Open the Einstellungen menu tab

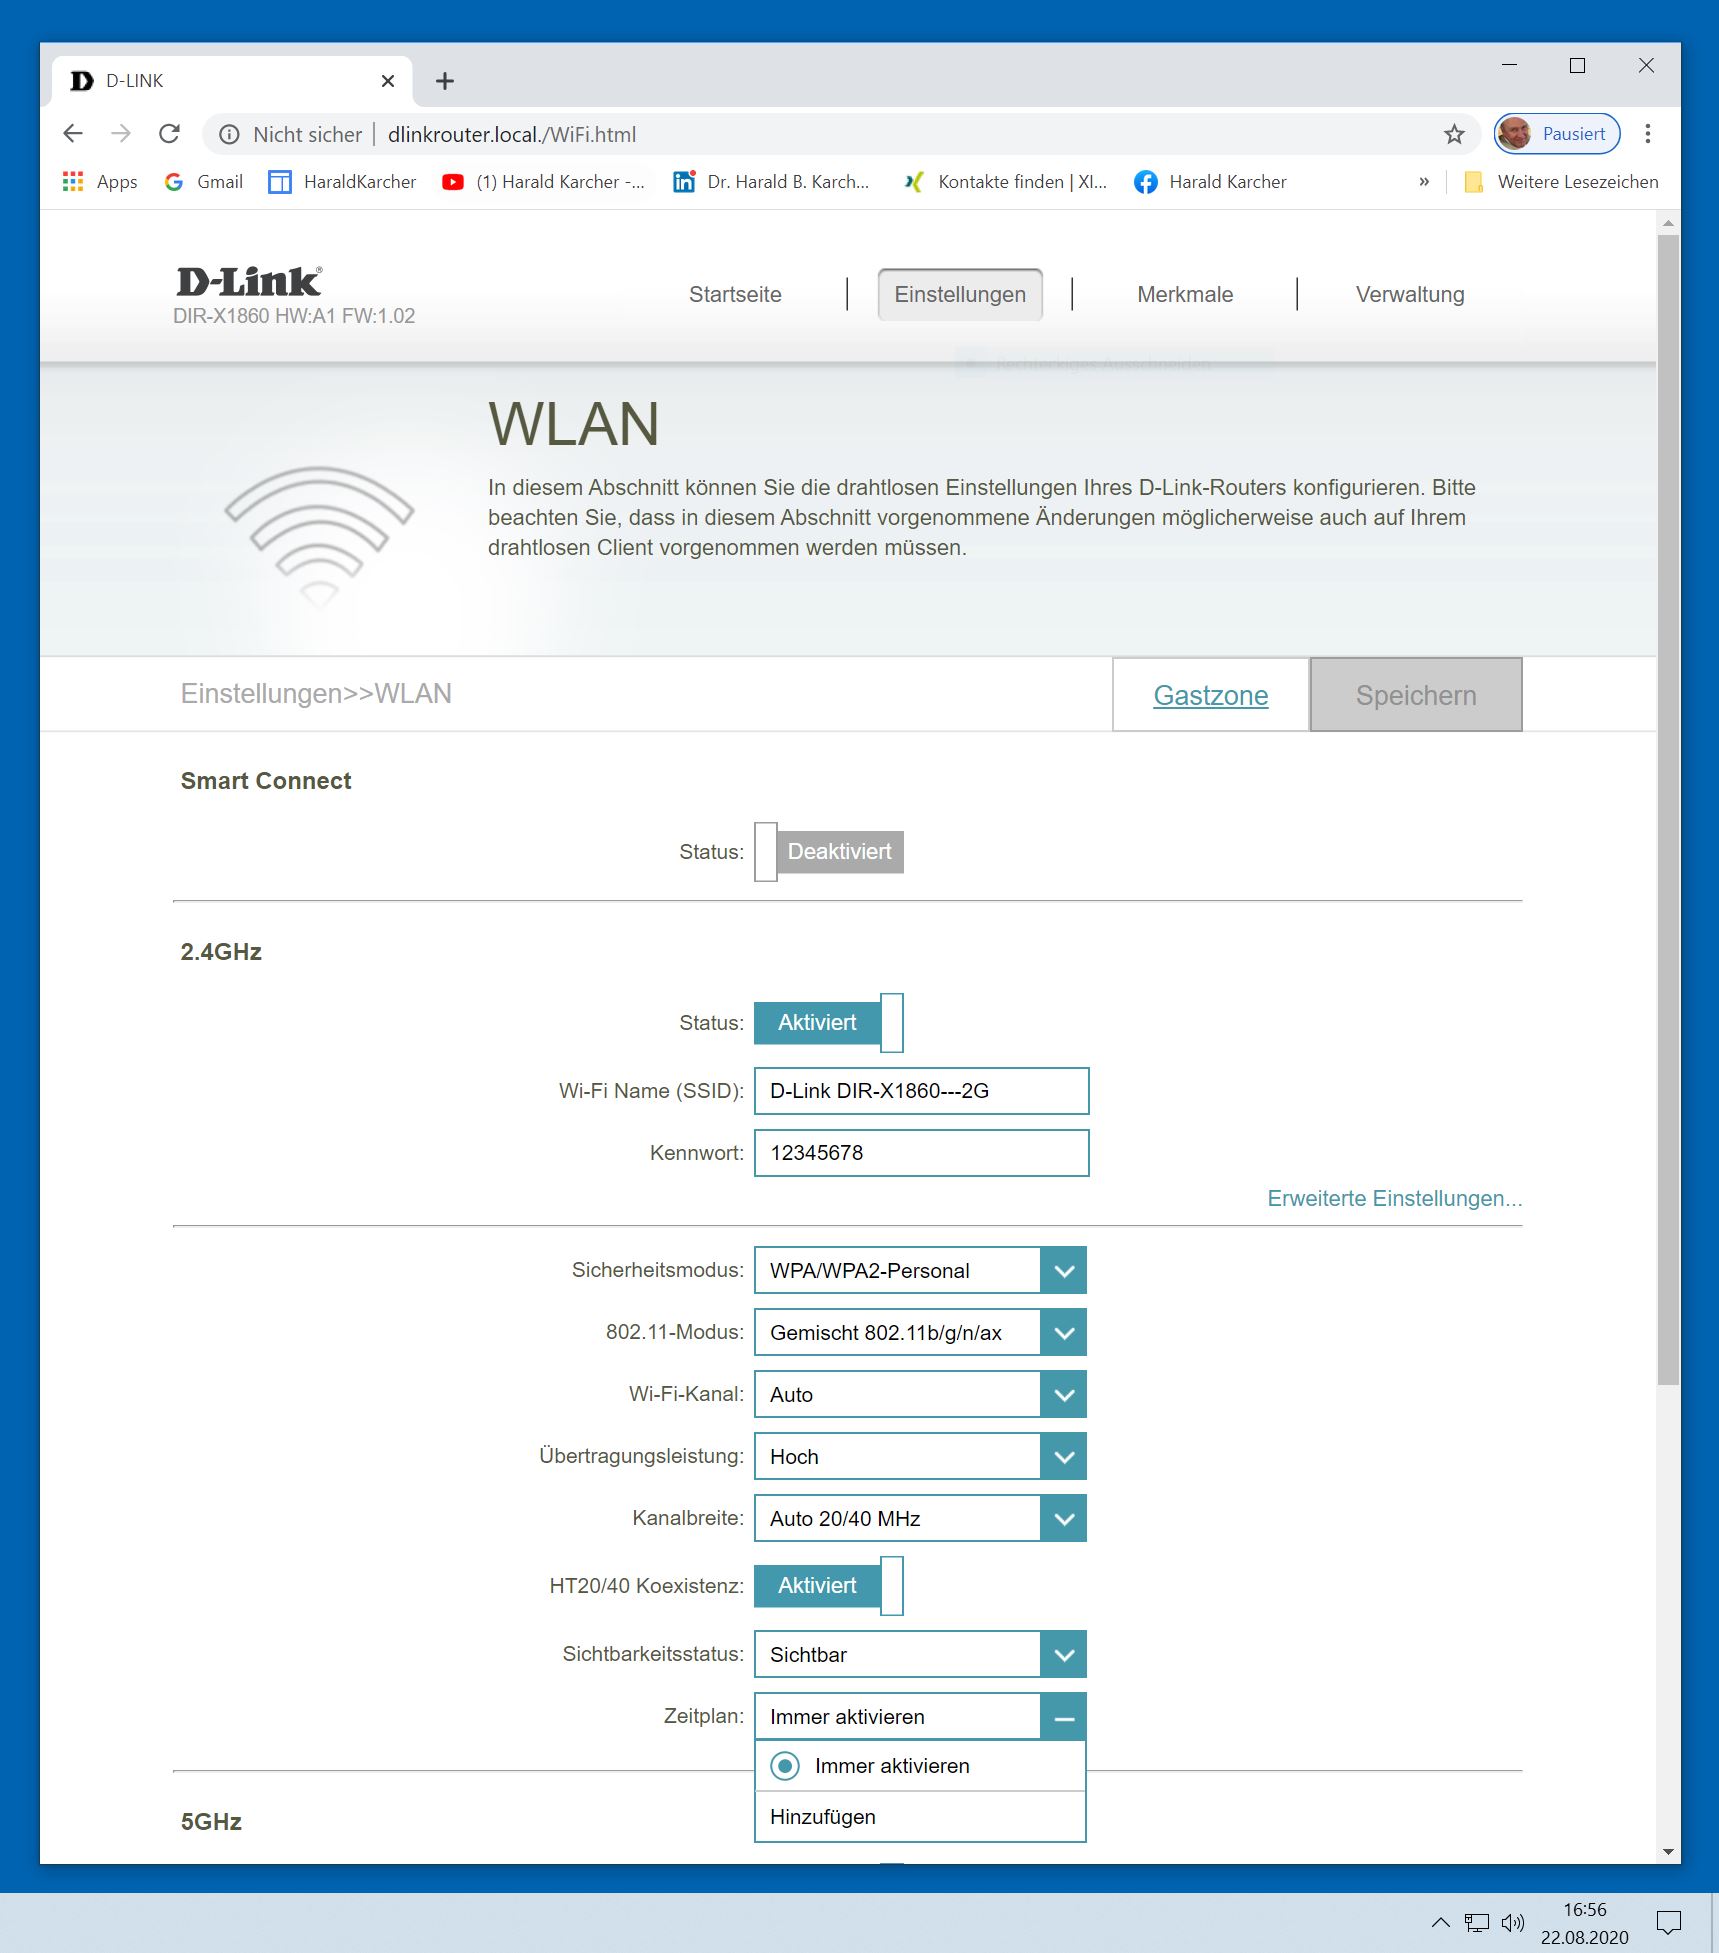click(960, 295)
